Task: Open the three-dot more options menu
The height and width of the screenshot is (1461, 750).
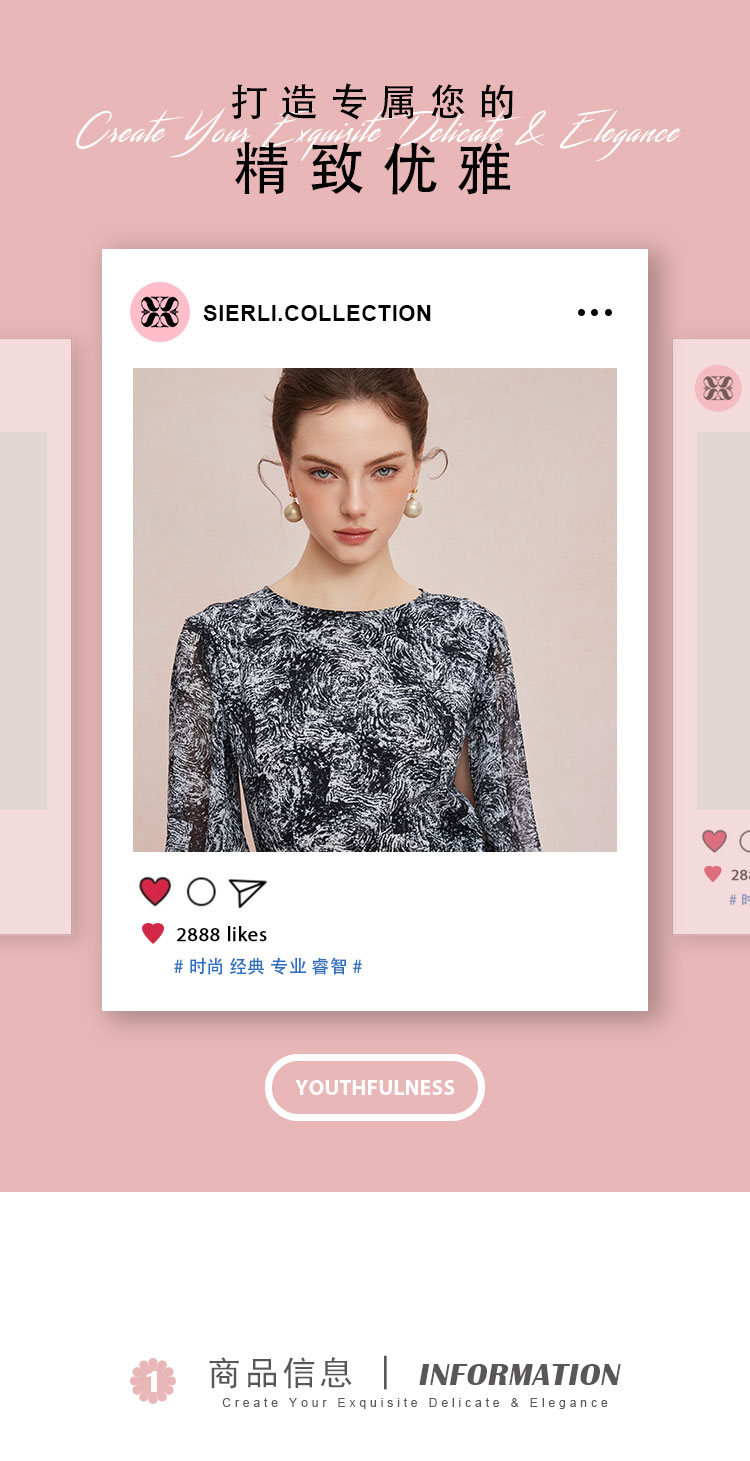Action: 595,313
